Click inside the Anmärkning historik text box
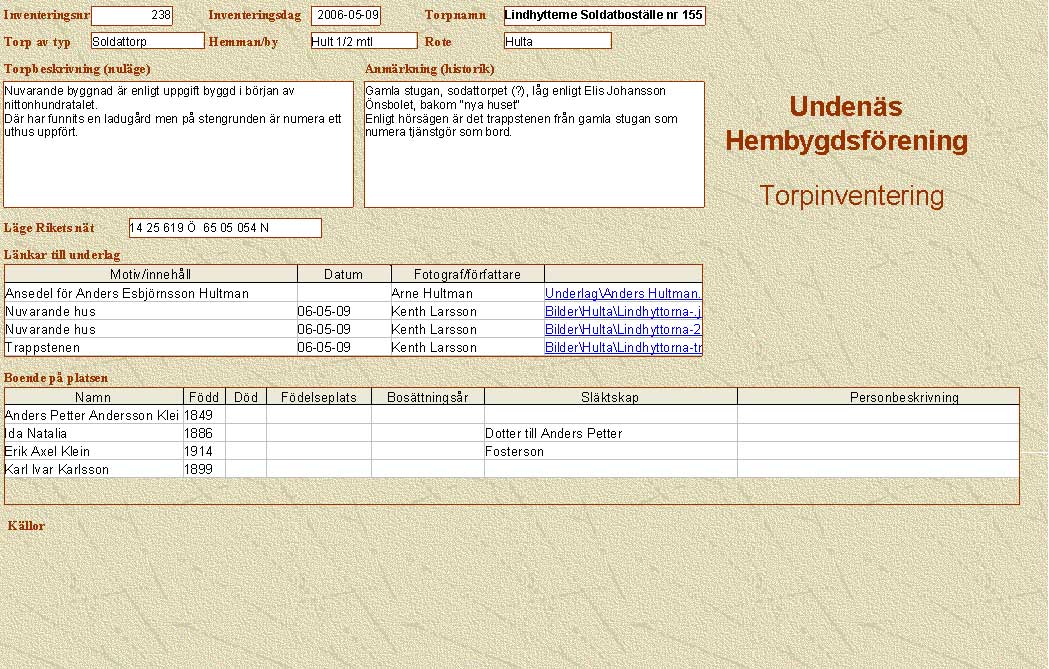Viewport: 1049px width, 669px height. point(534,145)
